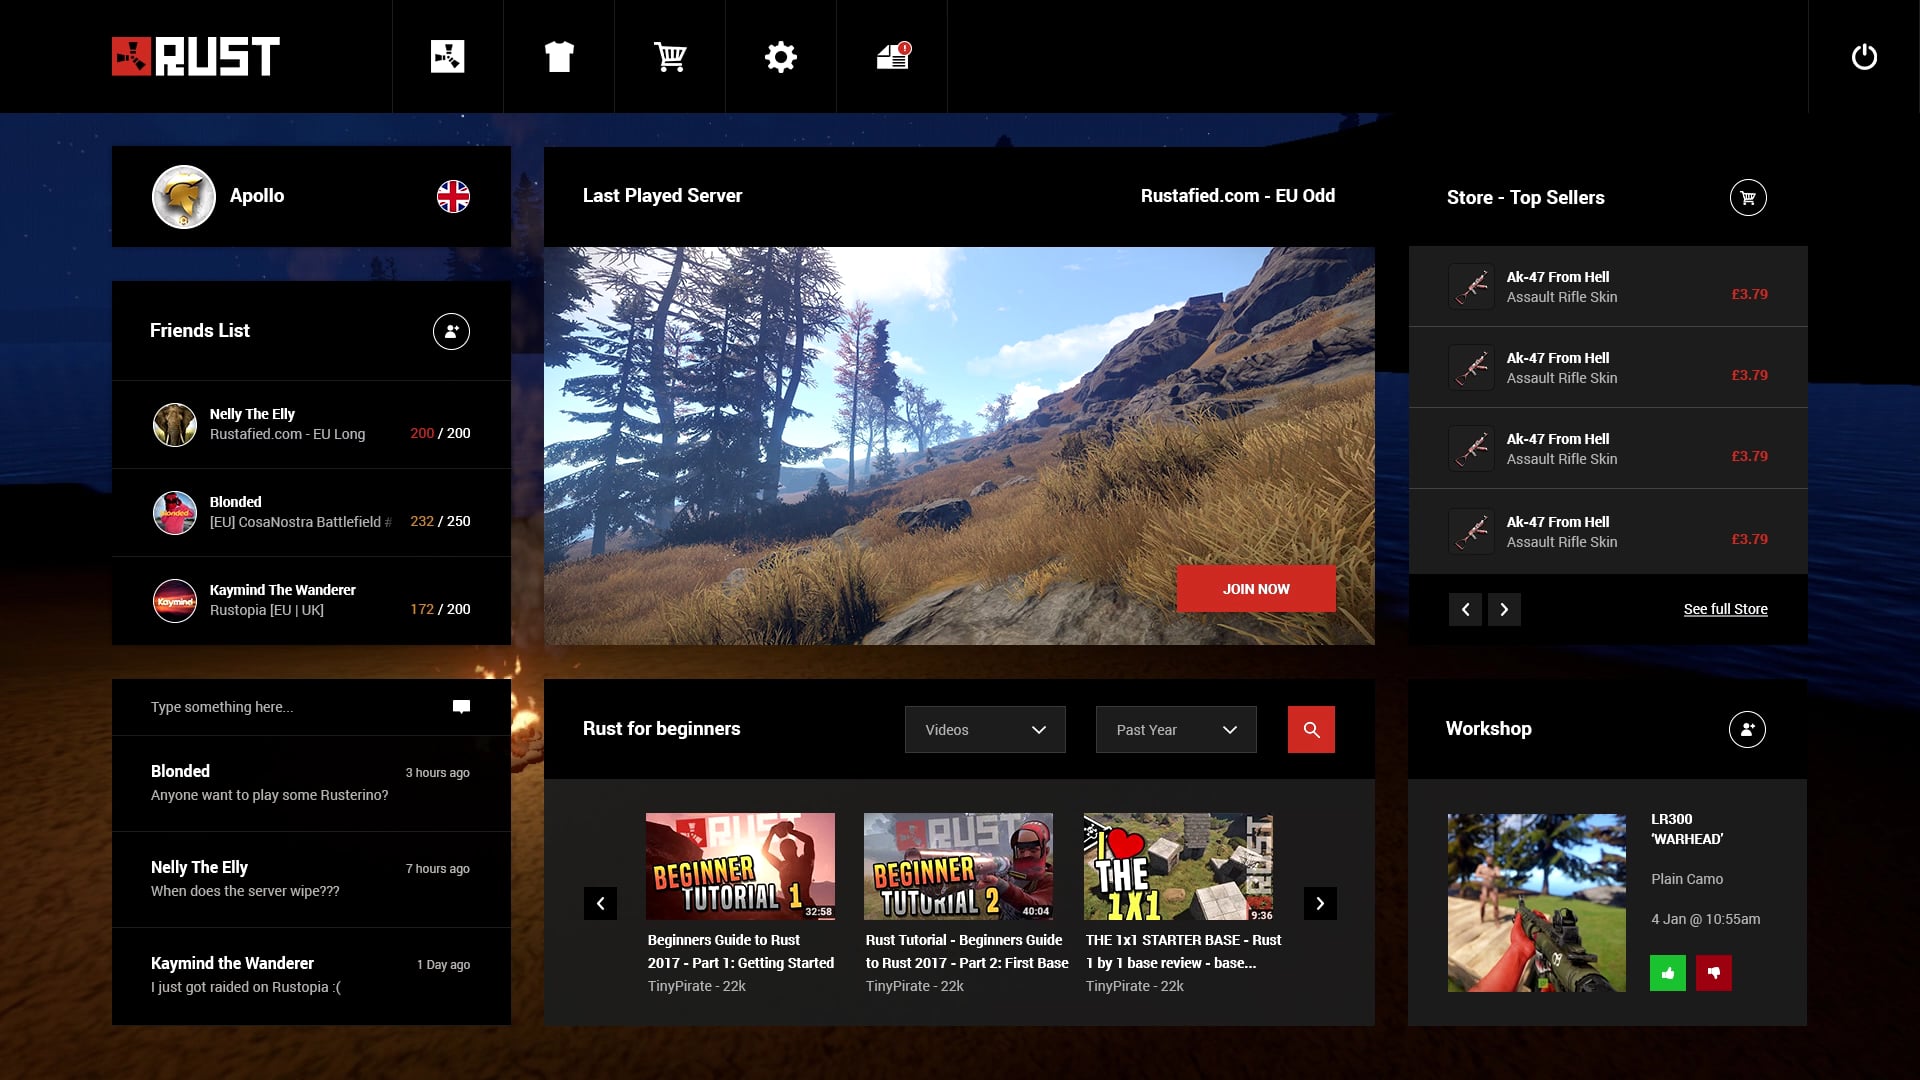
Task: Expand the Past Year dropdown
Action: click(x=1176, y=730)
